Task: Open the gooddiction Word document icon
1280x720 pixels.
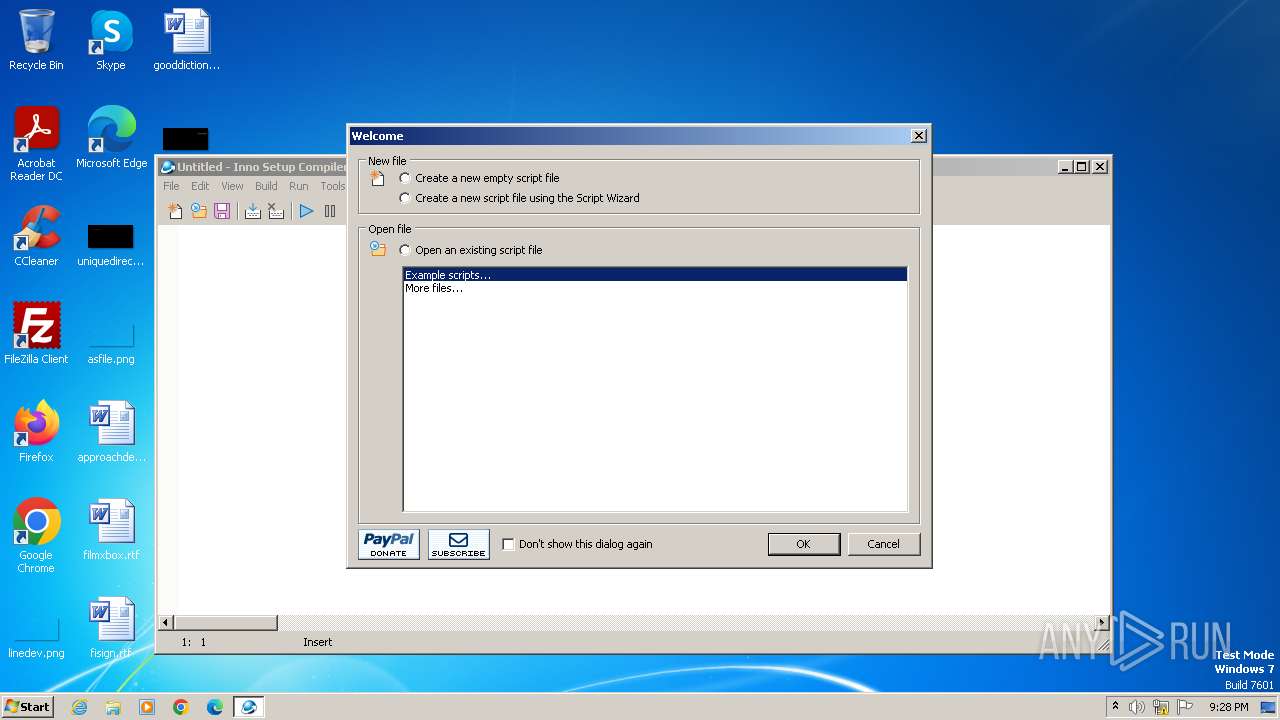Action: [x=187, y=40]
